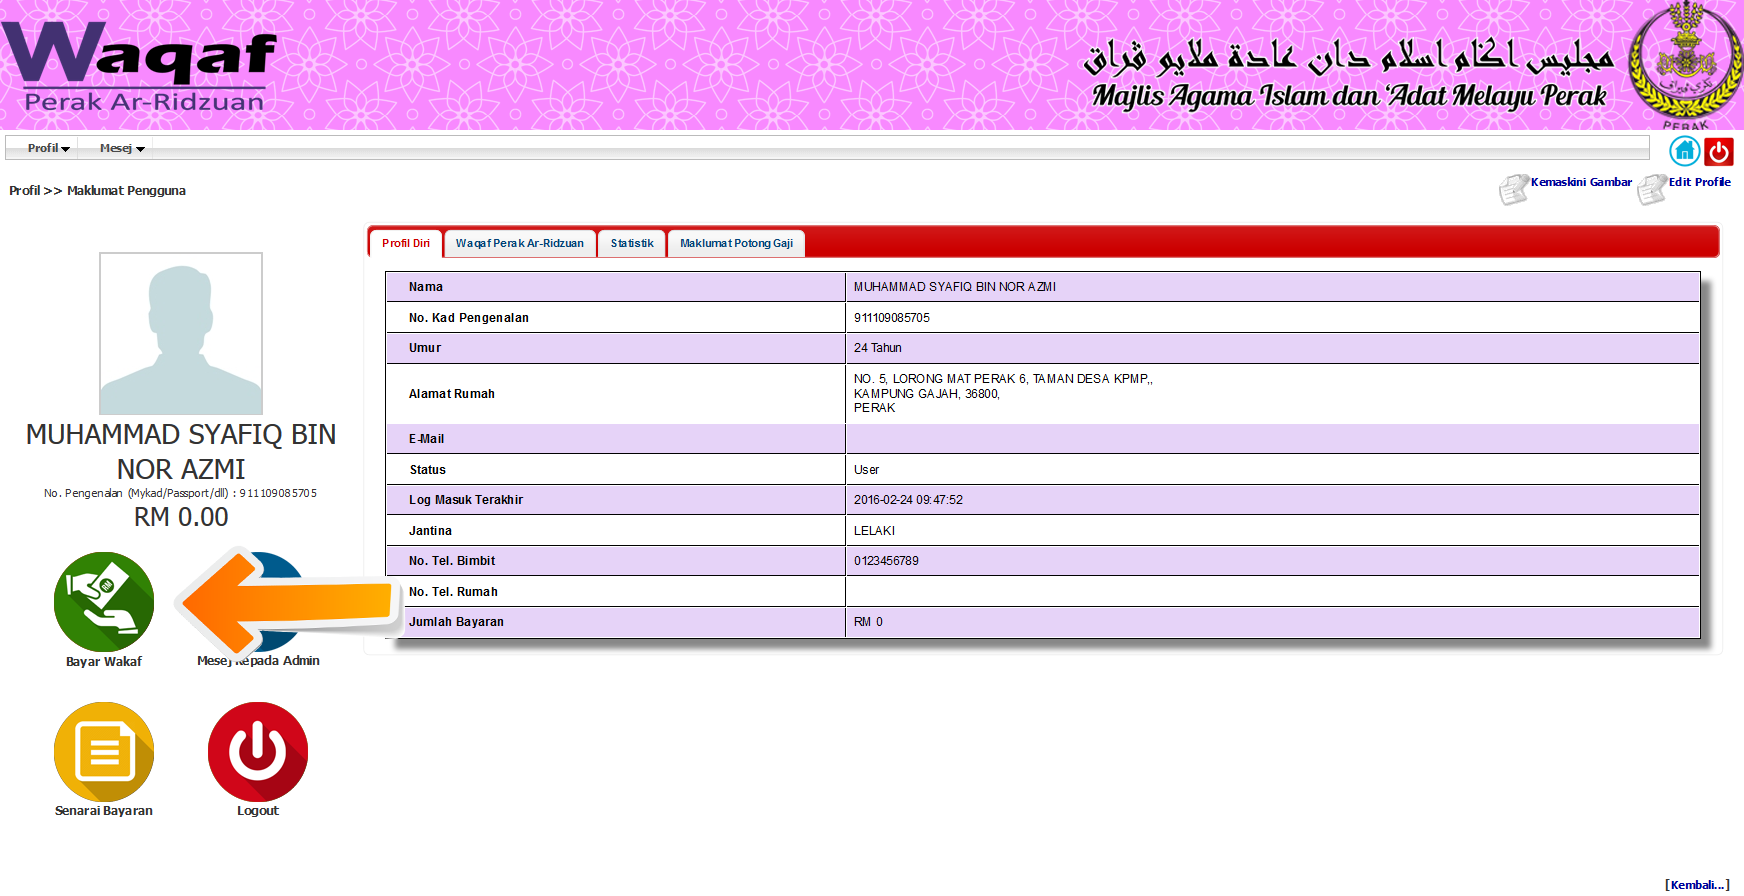1744x896 pixels.
Task: Click the Jantina value LELAKI
Action: point(874,531)
